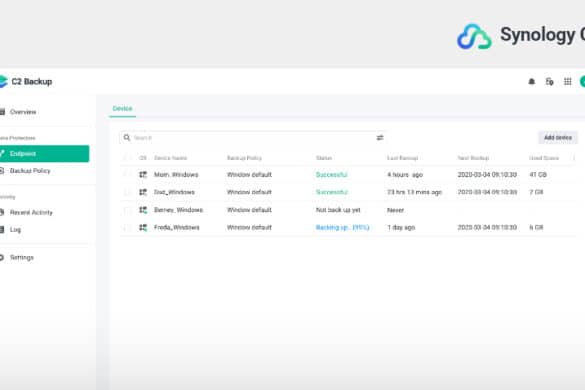
Task: Open Backup Policy in the sidebar
Action: [44, 171]
